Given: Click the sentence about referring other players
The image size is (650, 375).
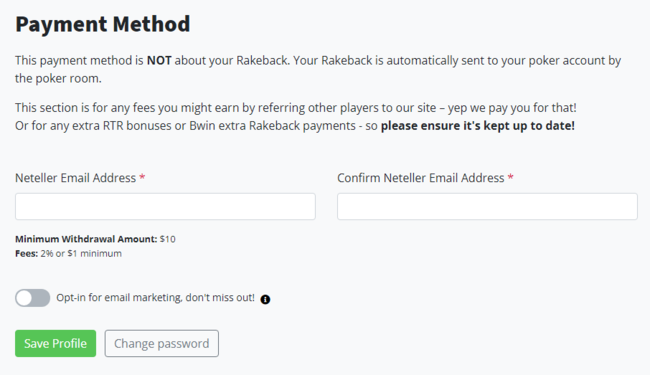Looking at the screenshot, I should pyautogui.click(x=296, y=108).
